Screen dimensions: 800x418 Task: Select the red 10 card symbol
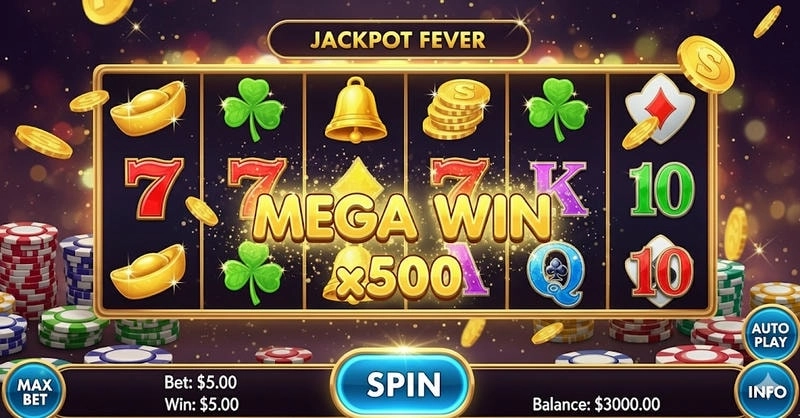(659, 272)
